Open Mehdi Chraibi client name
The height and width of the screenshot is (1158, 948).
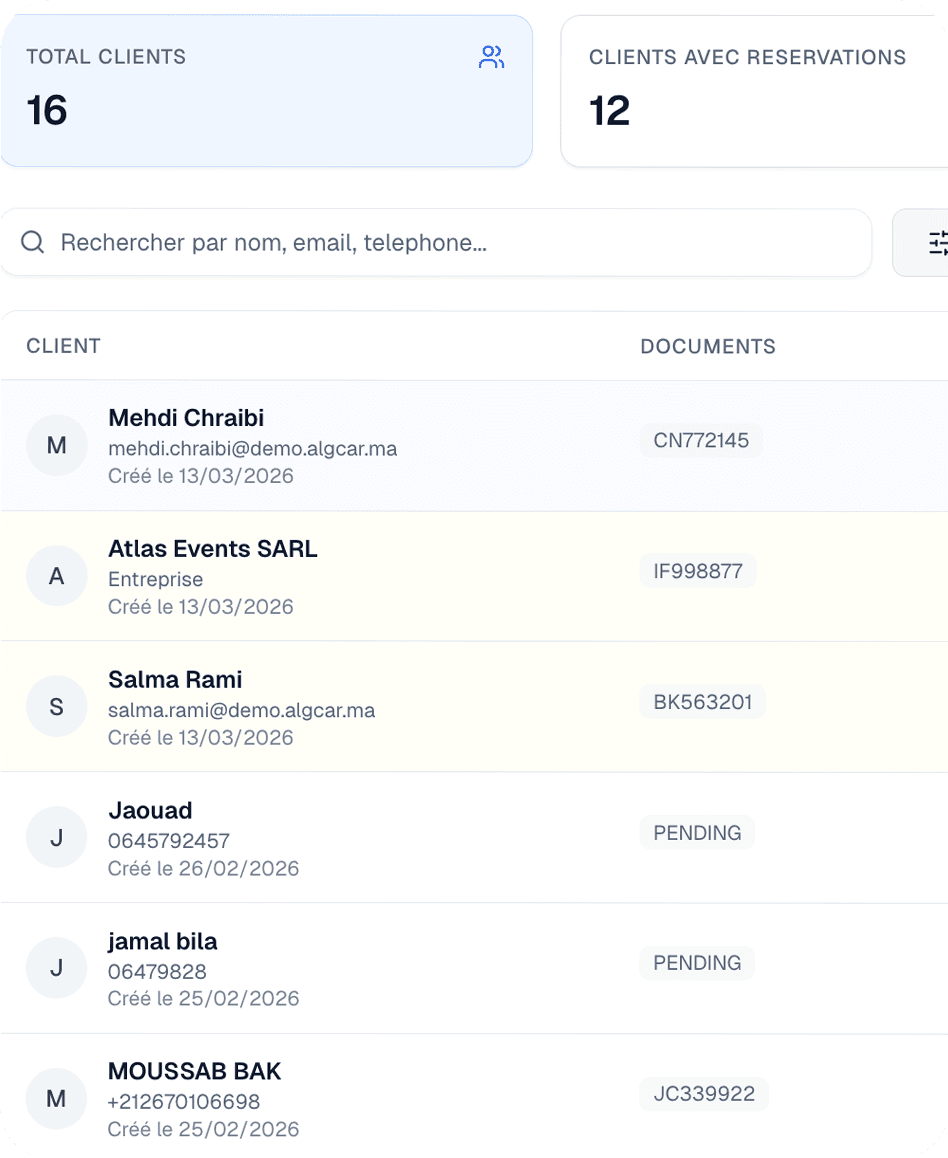pos(186,418)
